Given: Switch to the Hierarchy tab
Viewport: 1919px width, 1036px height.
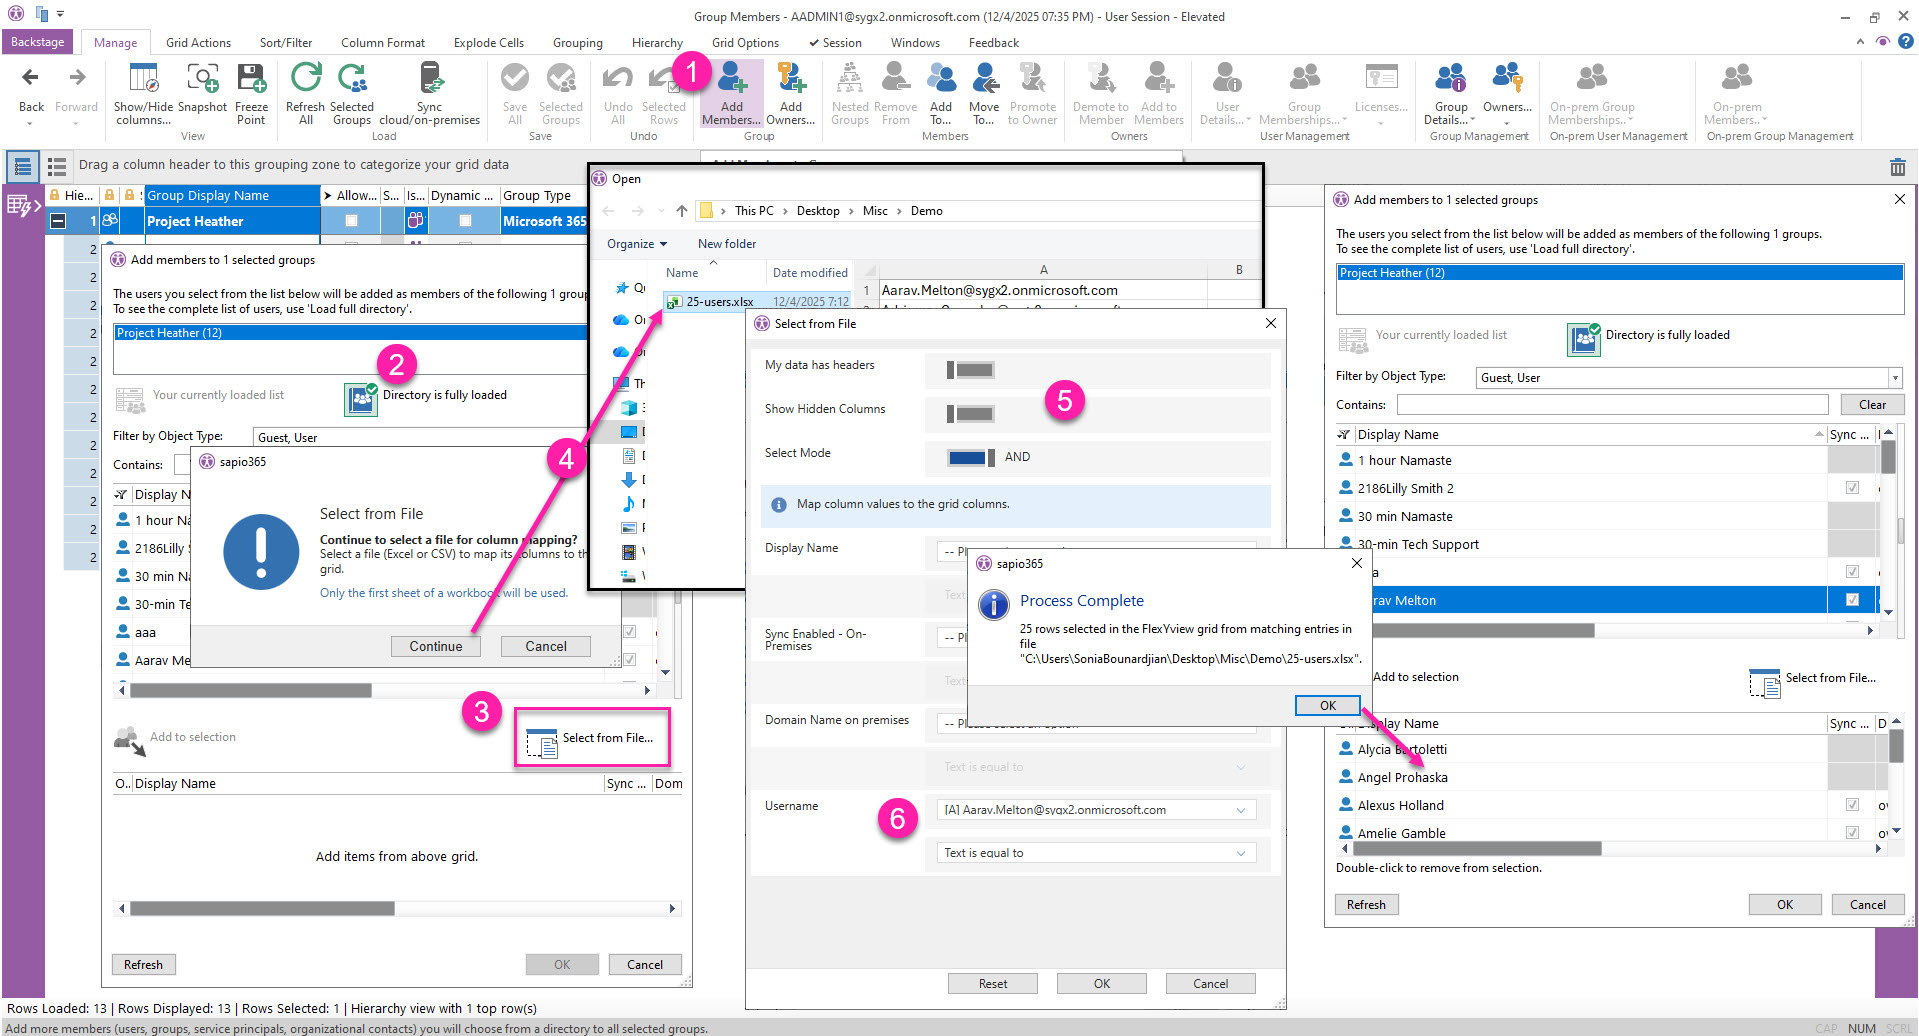Looking at the screenshot, I should click(657, 43).
